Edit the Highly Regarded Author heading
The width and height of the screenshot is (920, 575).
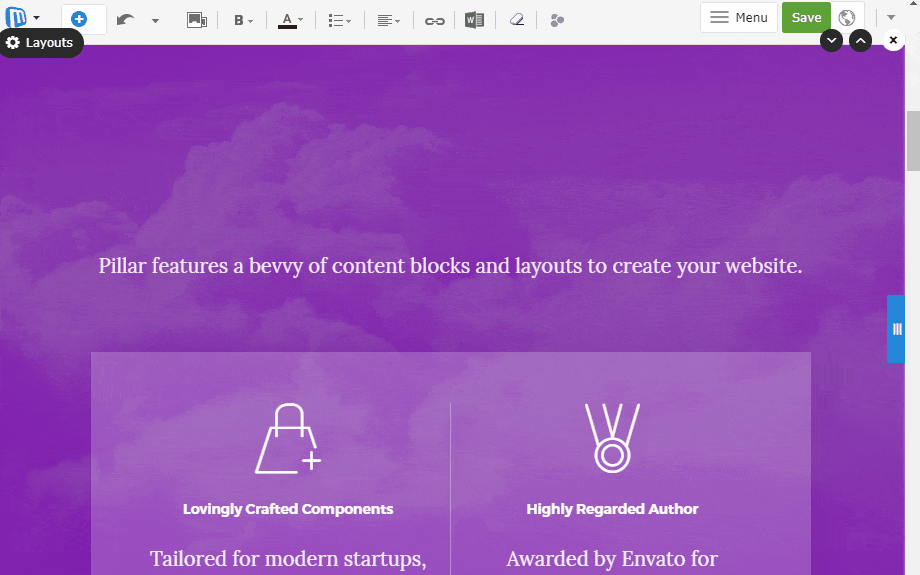coord(612,509)
